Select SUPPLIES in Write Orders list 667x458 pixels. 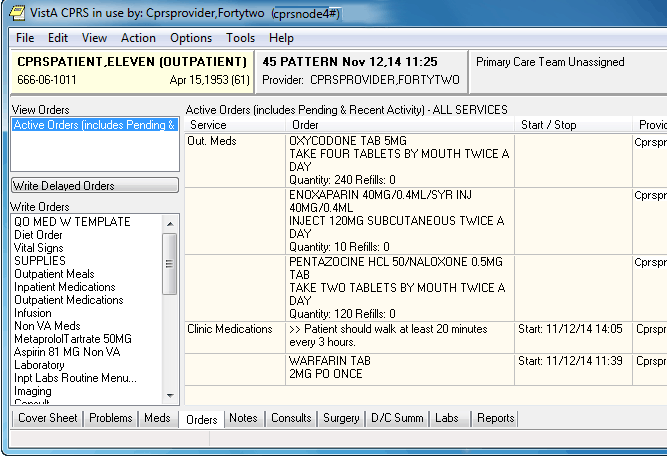pyautogui.click(x=40, y=261)
